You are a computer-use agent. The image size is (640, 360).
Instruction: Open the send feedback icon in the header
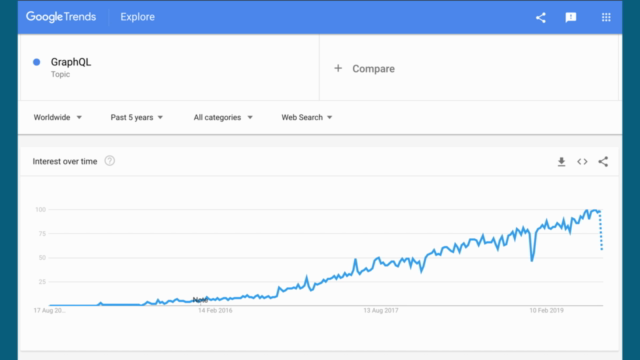571,18
